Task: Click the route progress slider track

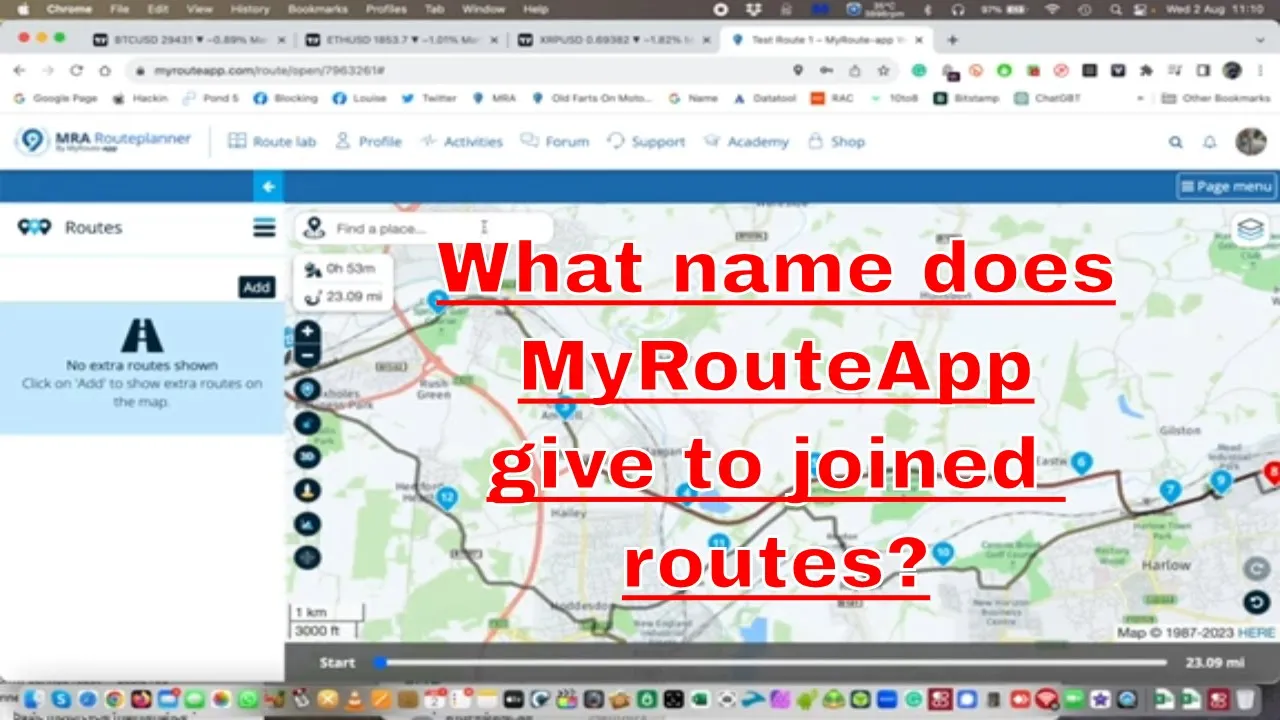Action: coord(773,662)
